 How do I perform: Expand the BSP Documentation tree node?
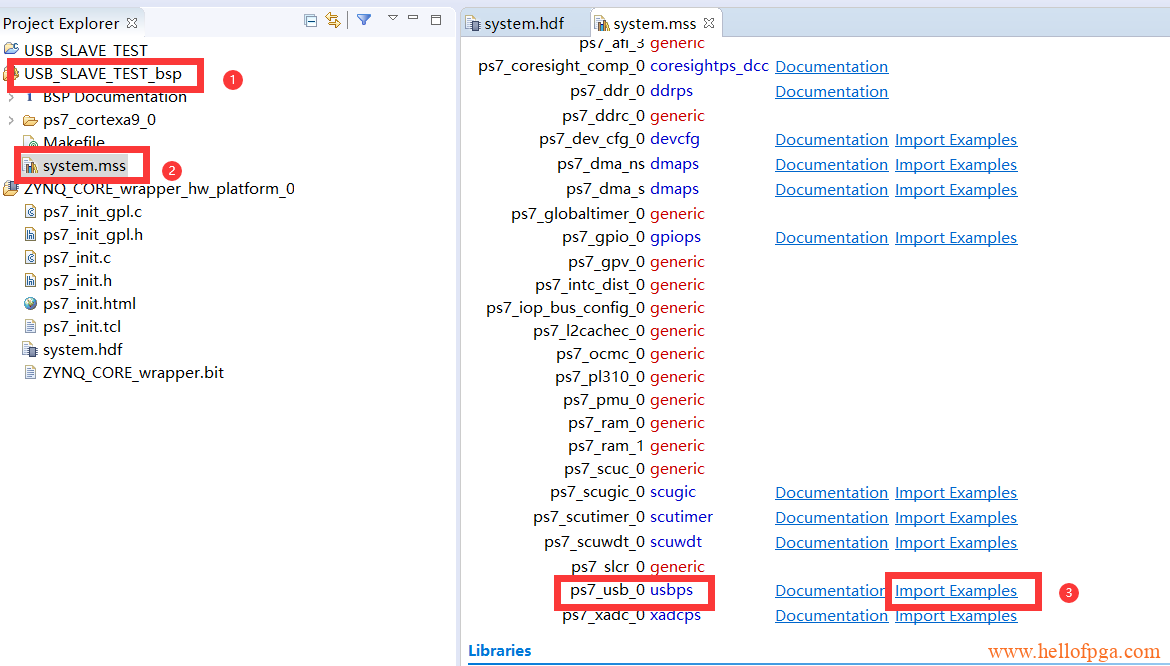[x=11, y=97]
